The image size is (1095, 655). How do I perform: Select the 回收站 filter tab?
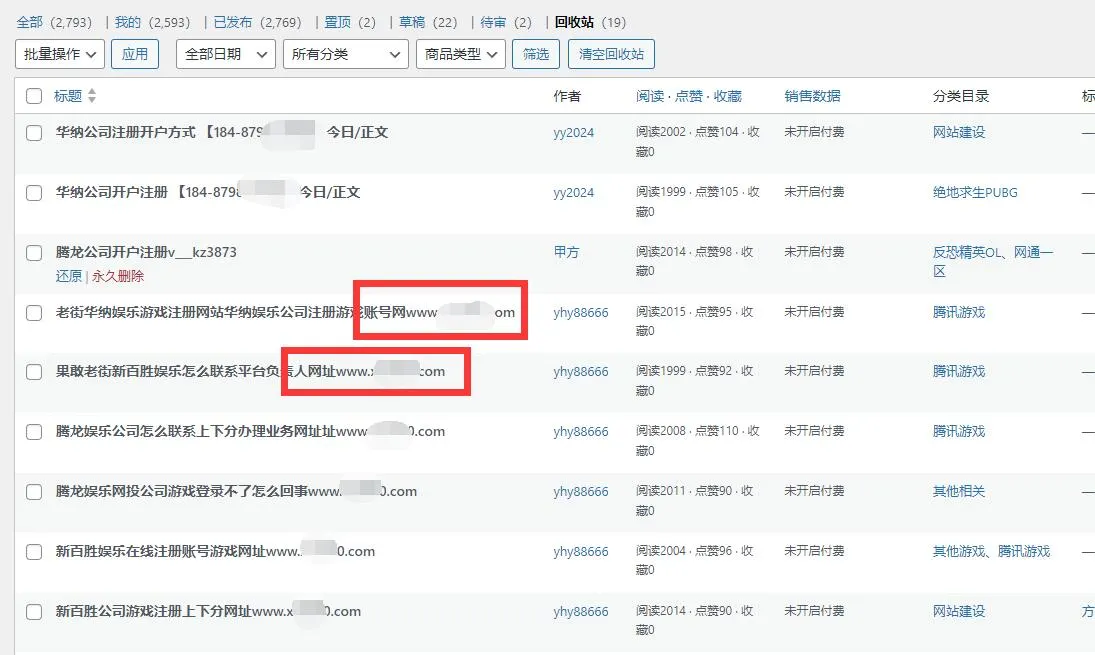[x=574, y=22]
